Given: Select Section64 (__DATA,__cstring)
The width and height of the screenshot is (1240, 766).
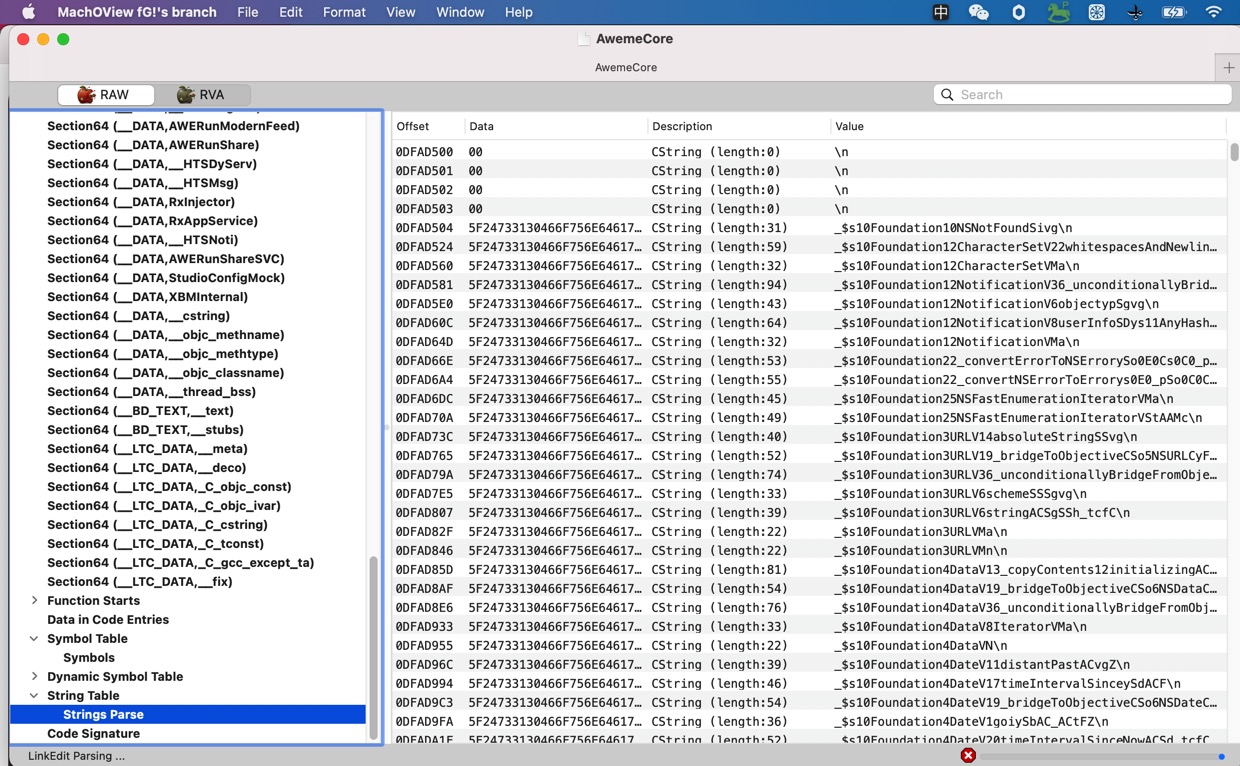Looking at the screenshot, I should click(138, 316).
